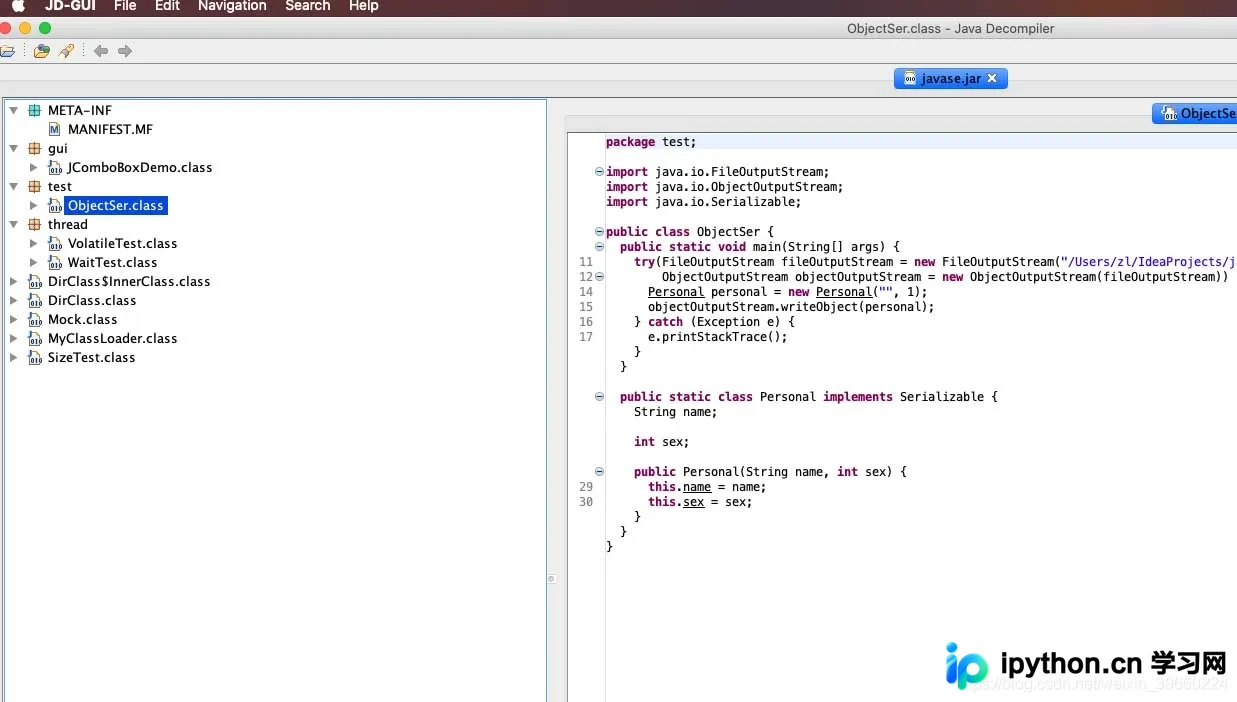Screen dimensions: 1237x702
Task: Fold the try block at line 12
Action: click(x=599, y=276)
